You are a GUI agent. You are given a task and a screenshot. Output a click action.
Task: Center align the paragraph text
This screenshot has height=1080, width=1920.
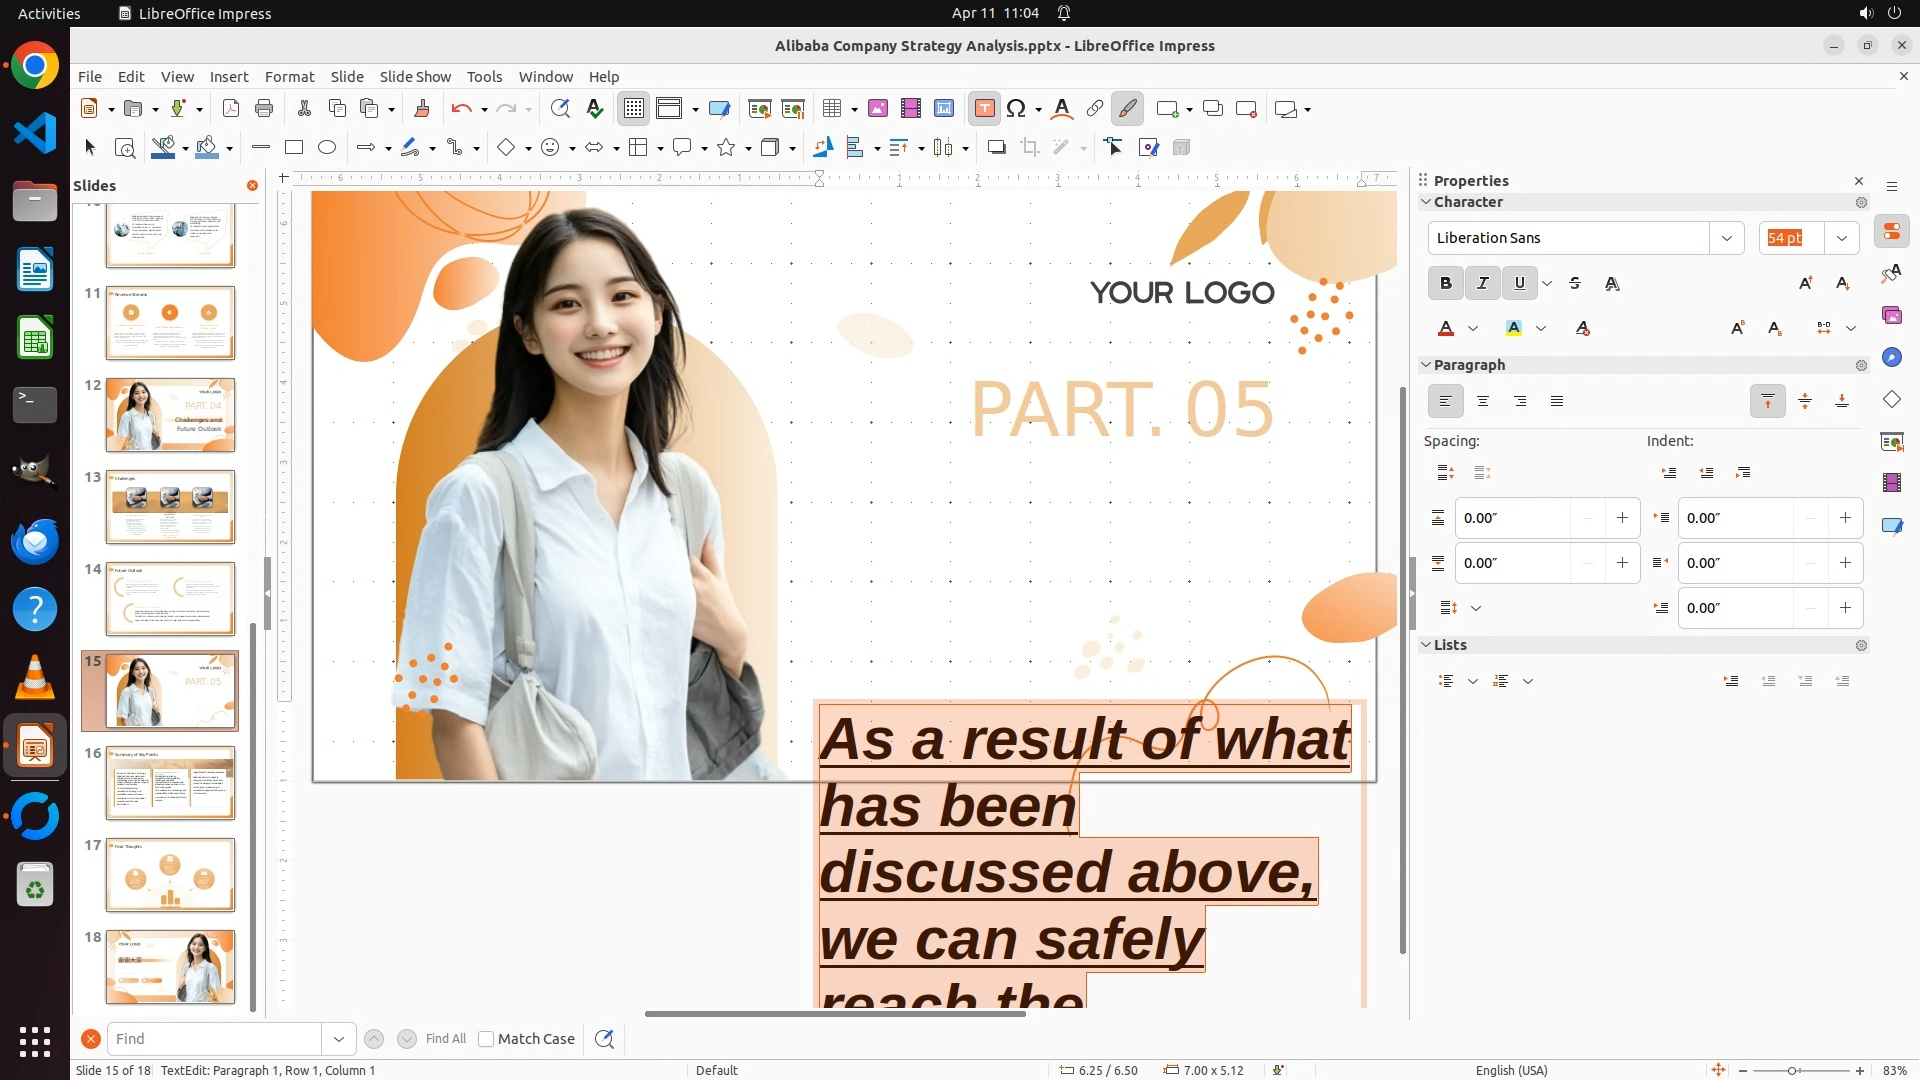(x=1483, y=402)
